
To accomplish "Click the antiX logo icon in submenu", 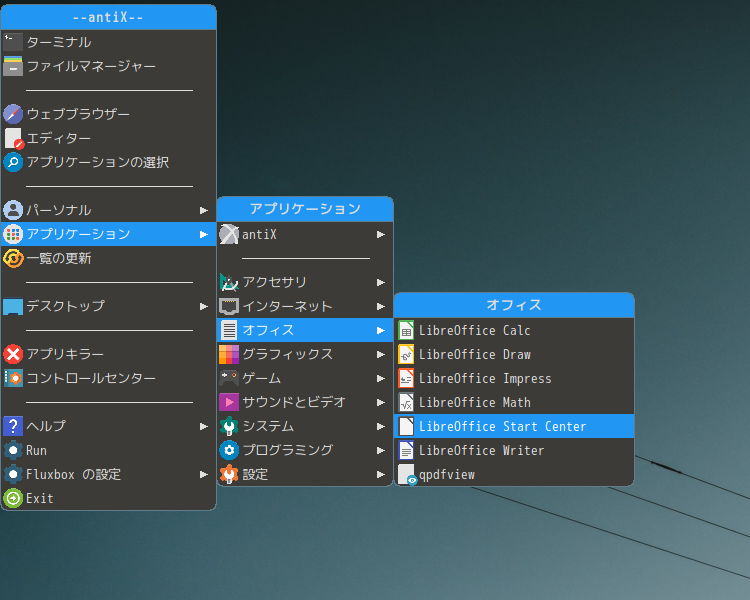I will 229,234.
